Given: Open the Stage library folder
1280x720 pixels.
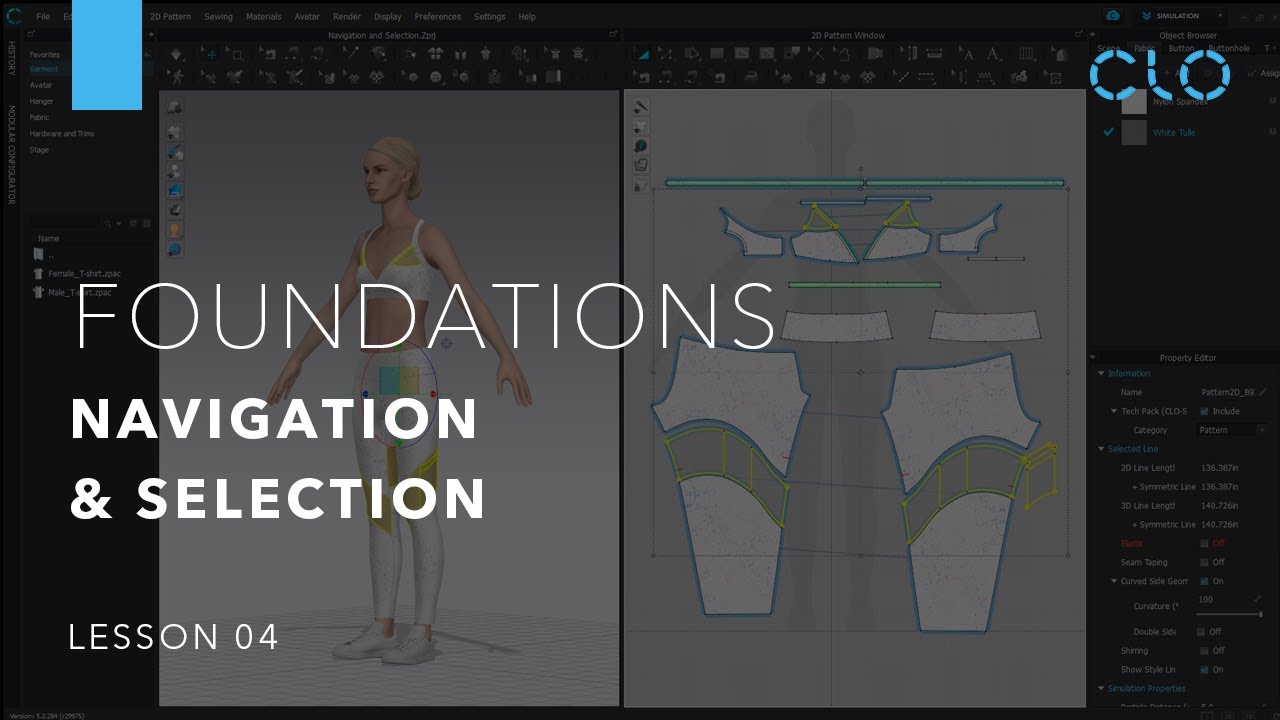Looking at the screenshot, I should point(39,149).
